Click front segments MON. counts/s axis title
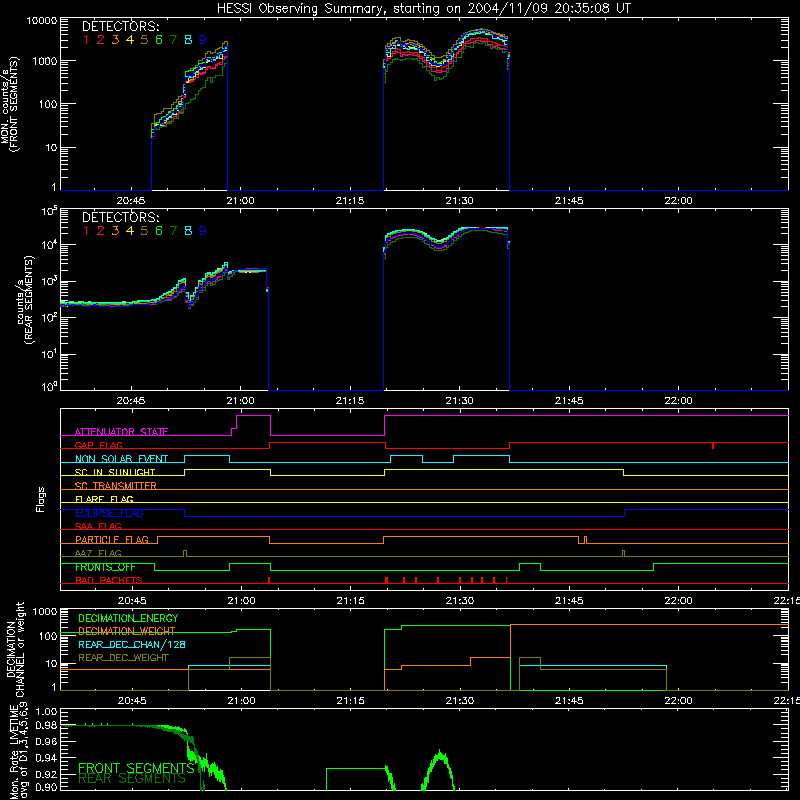 point(10,104)
